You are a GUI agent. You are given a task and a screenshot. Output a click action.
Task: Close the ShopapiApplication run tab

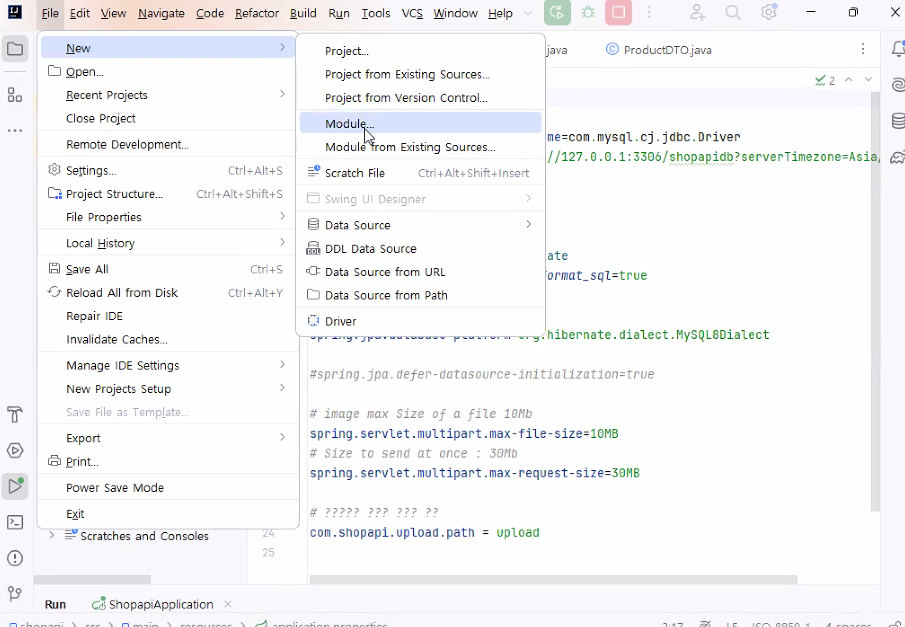click(x=228, y=604)
